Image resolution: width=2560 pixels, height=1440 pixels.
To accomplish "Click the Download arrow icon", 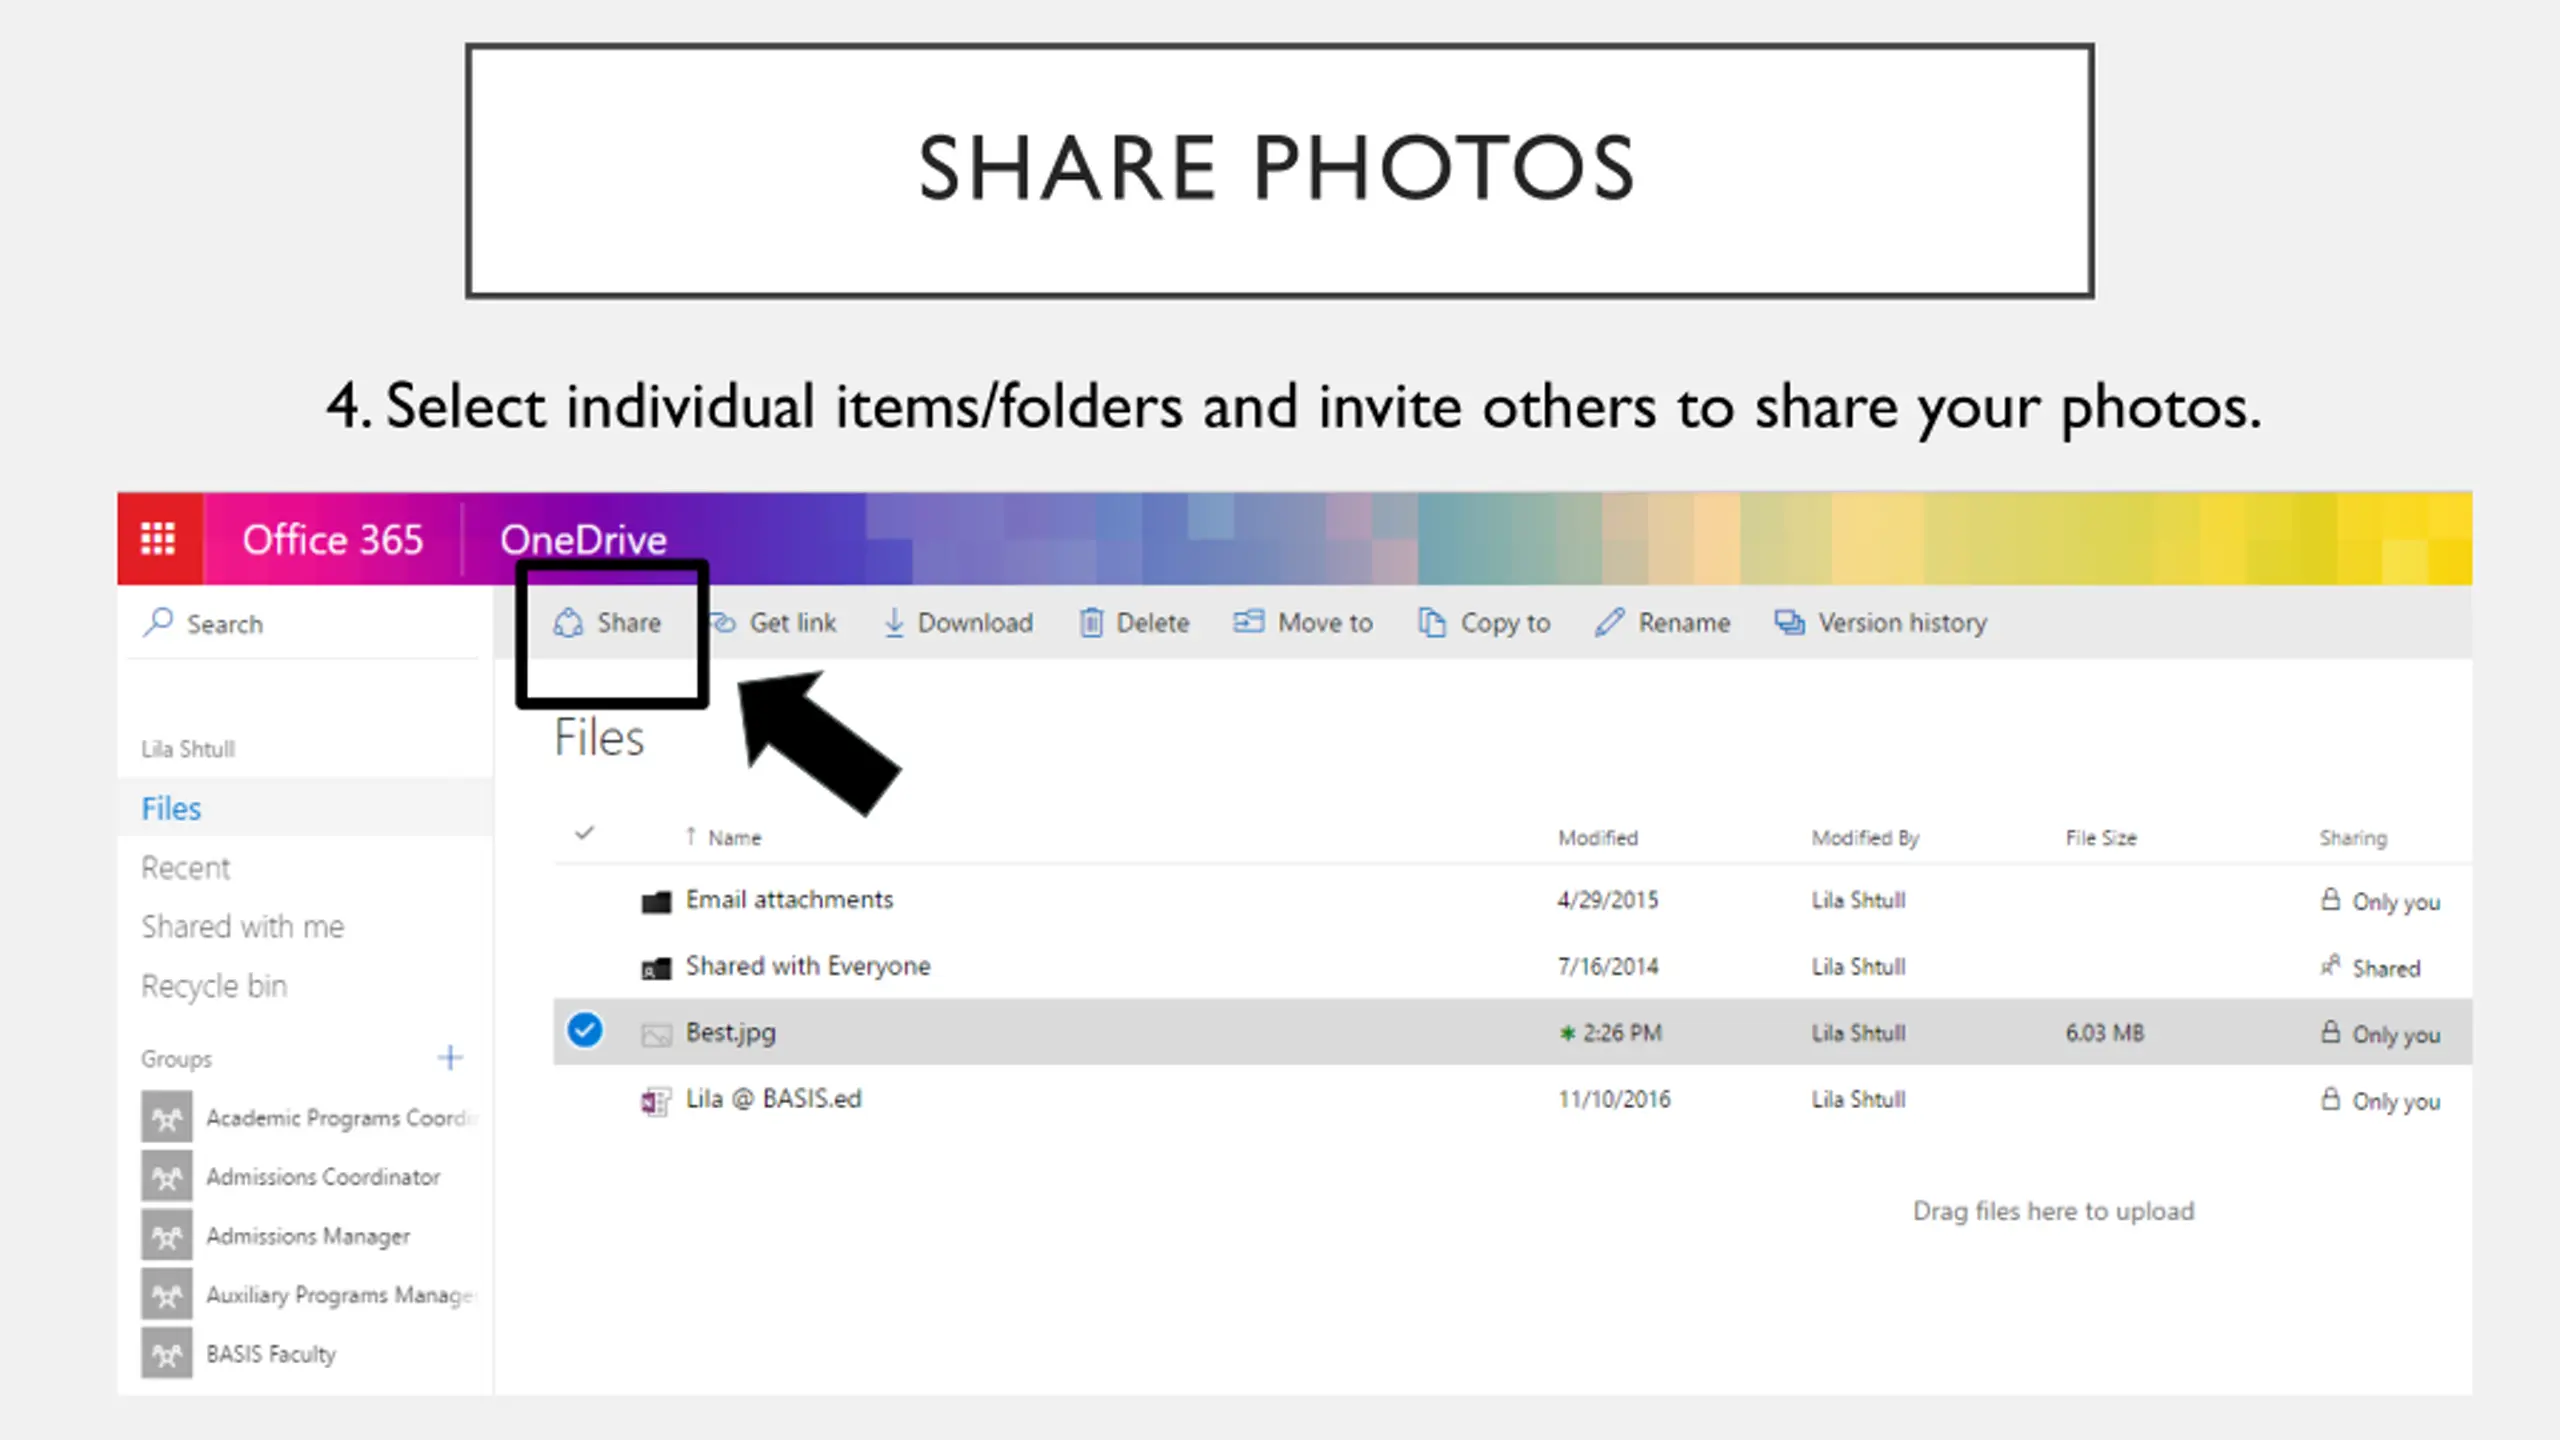I will tap(894, 623).
